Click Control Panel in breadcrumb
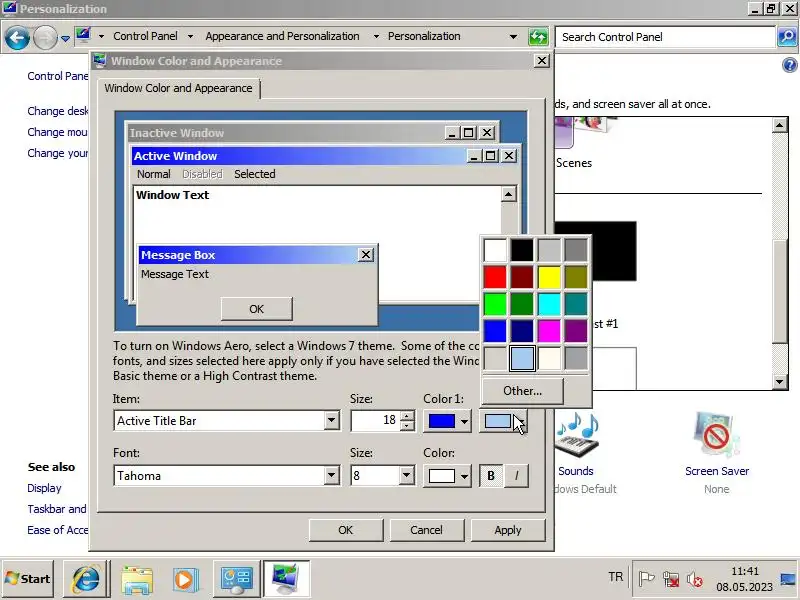The width and height of the screenshot is (800, 600). [x=145, y=36]
